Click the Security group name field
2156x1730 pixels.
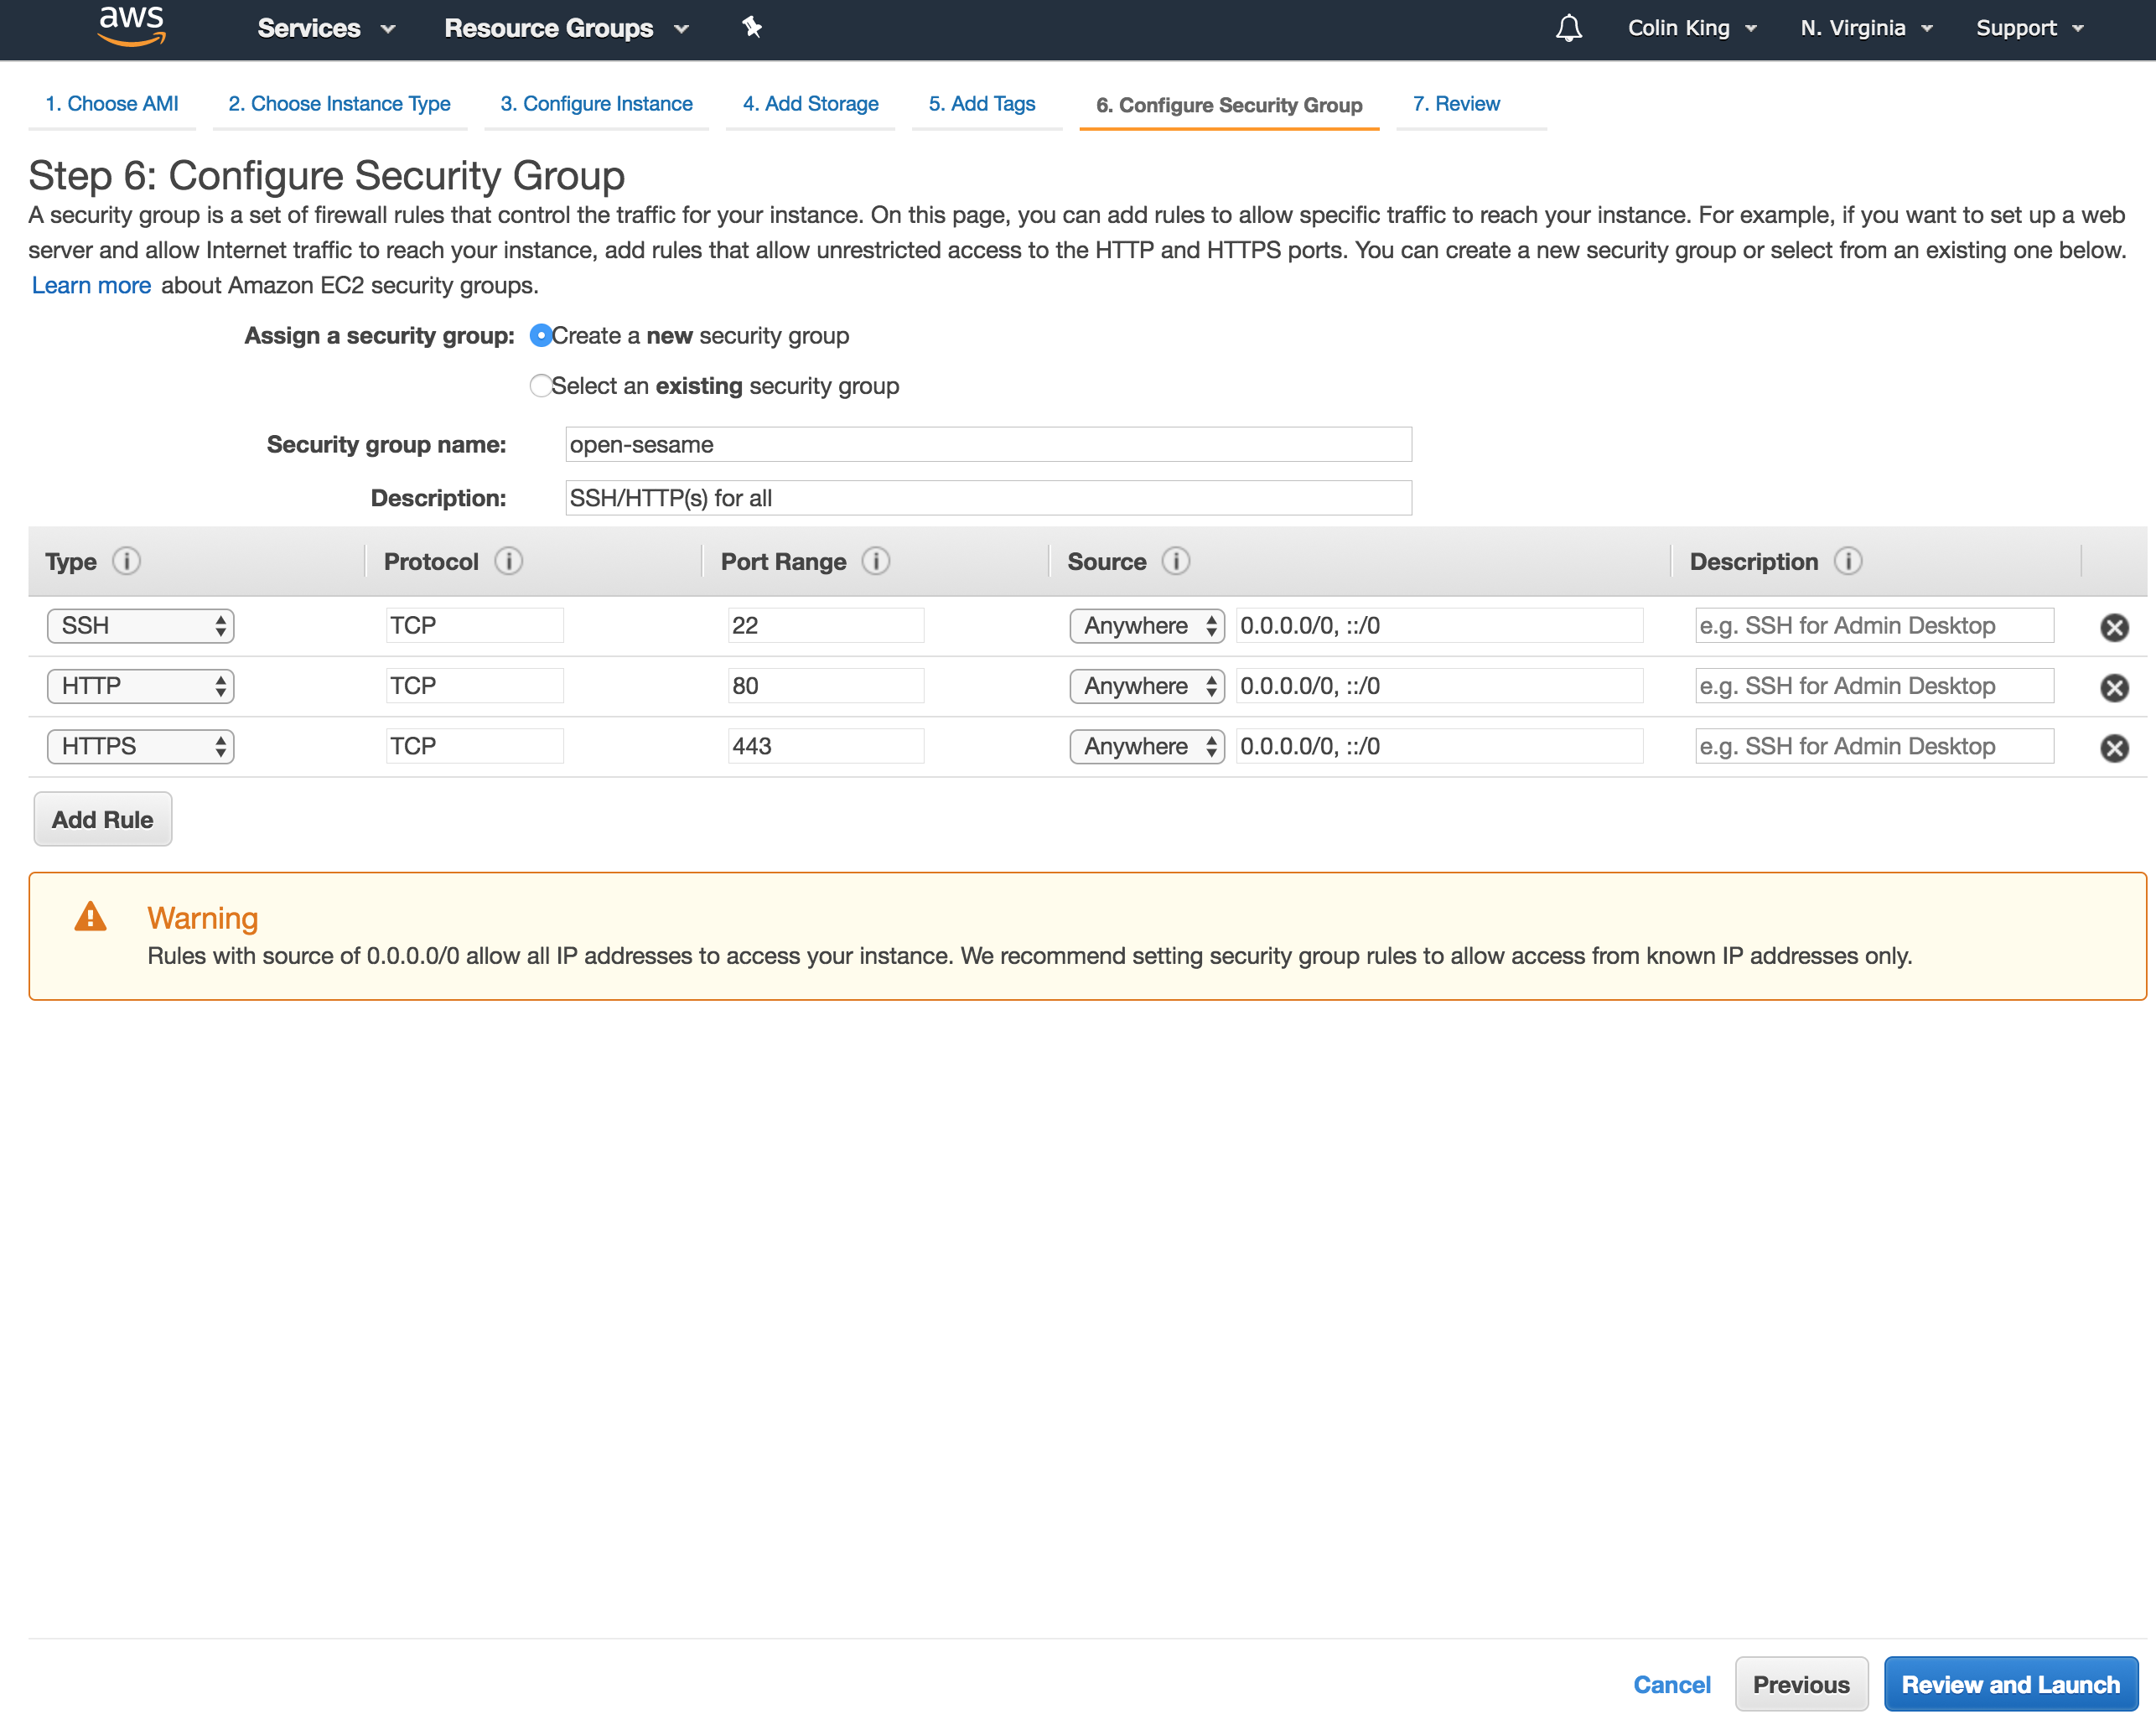[x=988, y=445]
